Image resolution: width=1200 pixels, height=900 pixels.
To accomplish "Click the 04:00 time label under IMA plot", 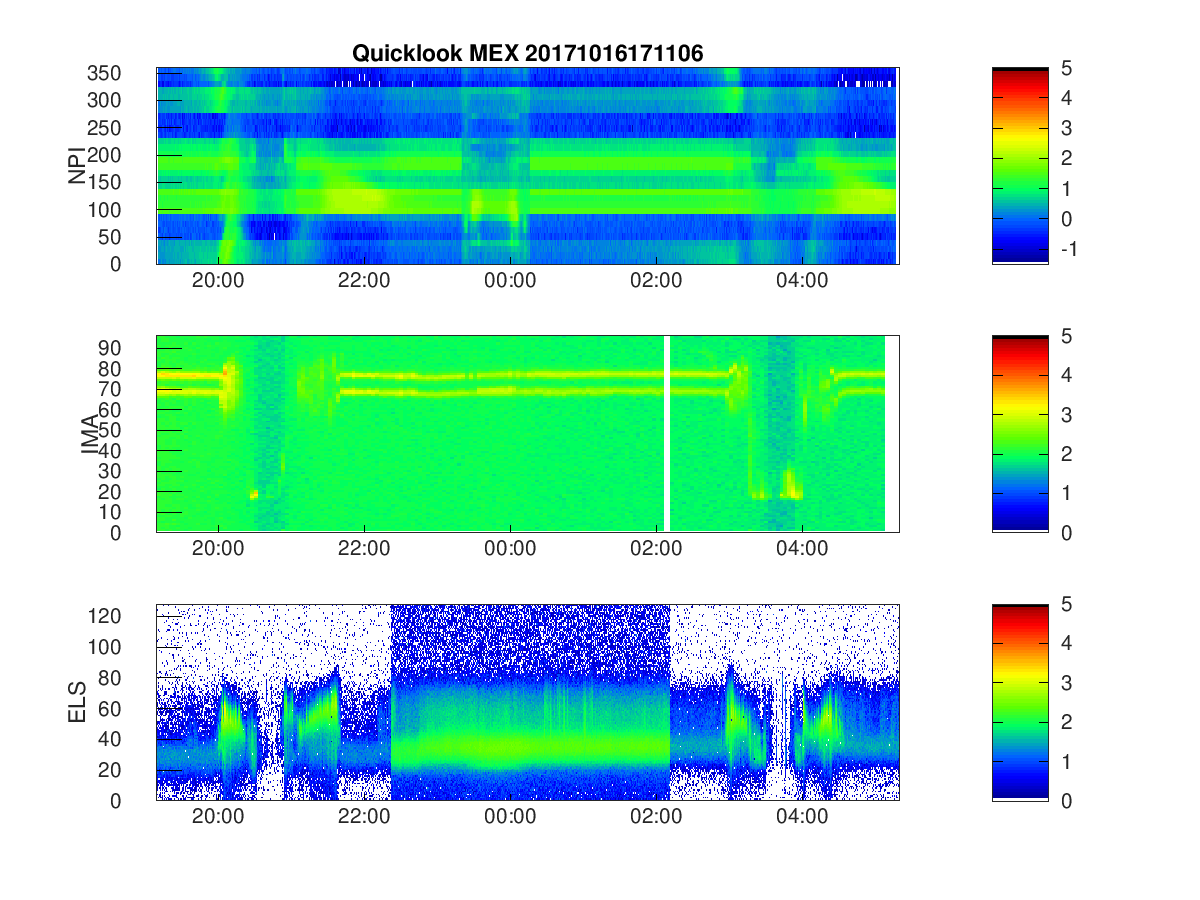I will pos(802,550).
